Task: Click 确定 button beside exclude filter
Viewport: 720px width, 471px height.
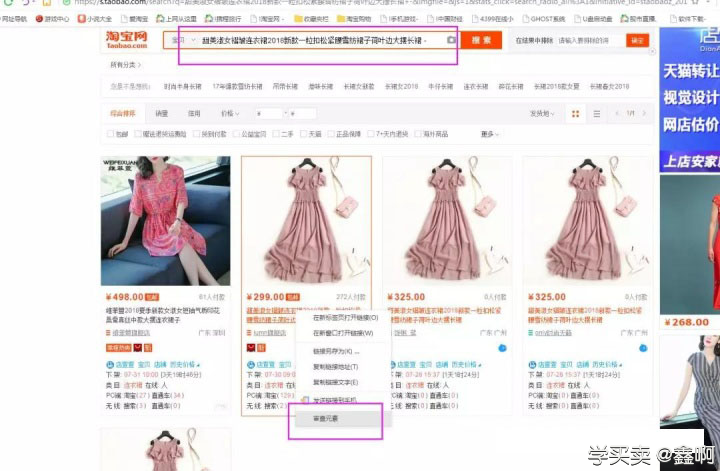Action: (x=637, y=40)
